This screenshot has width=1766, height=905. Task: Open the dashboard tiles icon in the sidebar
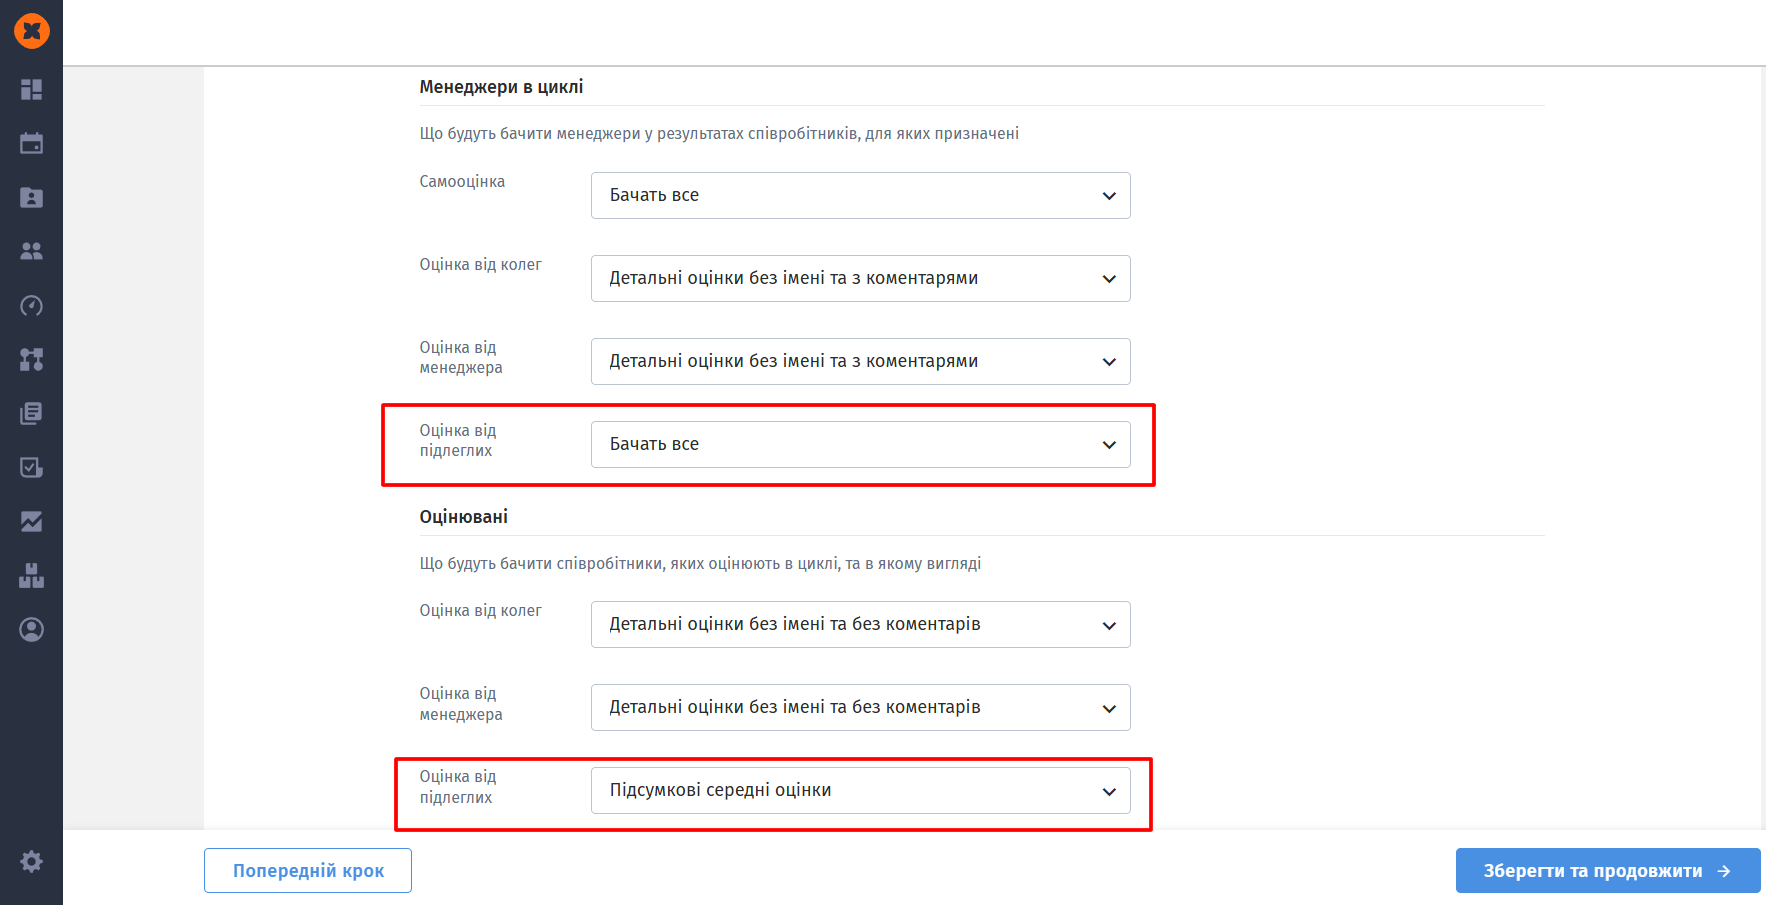[x=31, y=90]
